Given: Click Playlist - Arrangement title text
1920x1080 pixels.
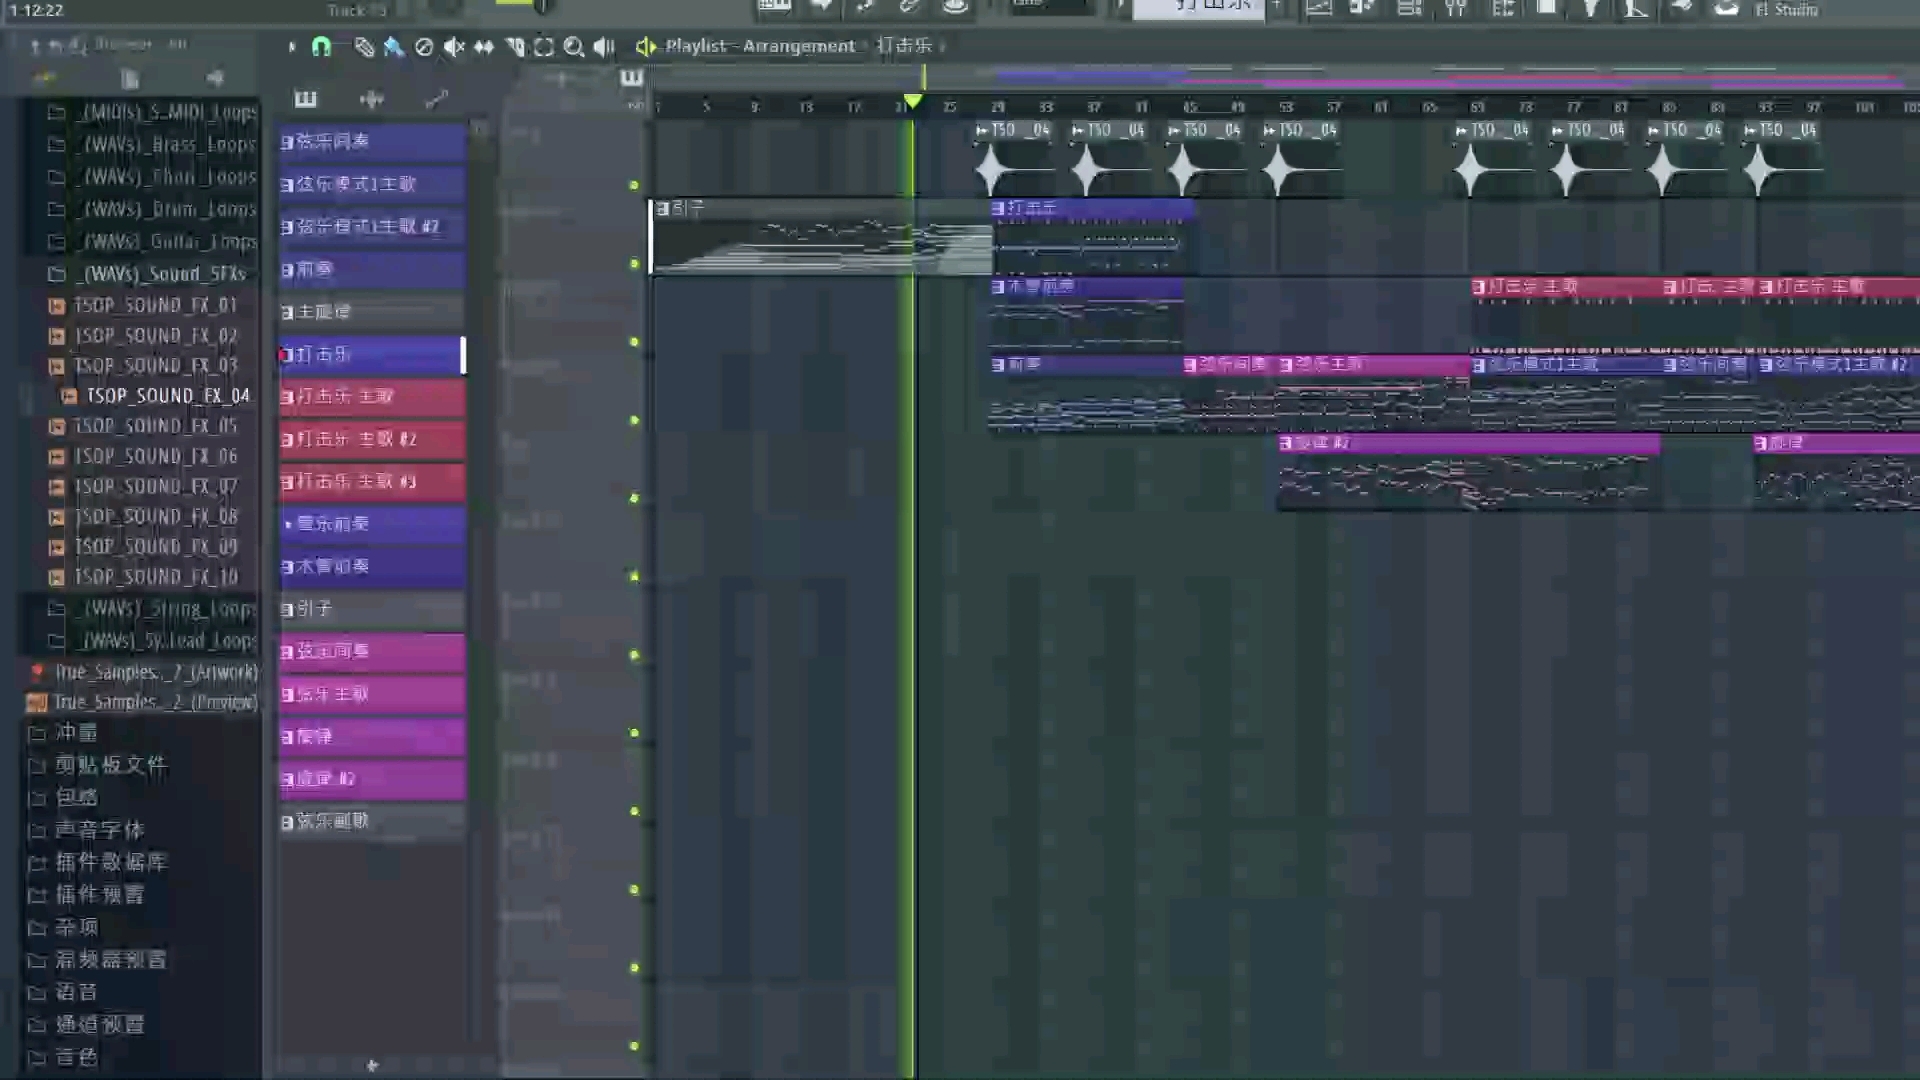Looking at the screenshot, I should click(760, 46).
